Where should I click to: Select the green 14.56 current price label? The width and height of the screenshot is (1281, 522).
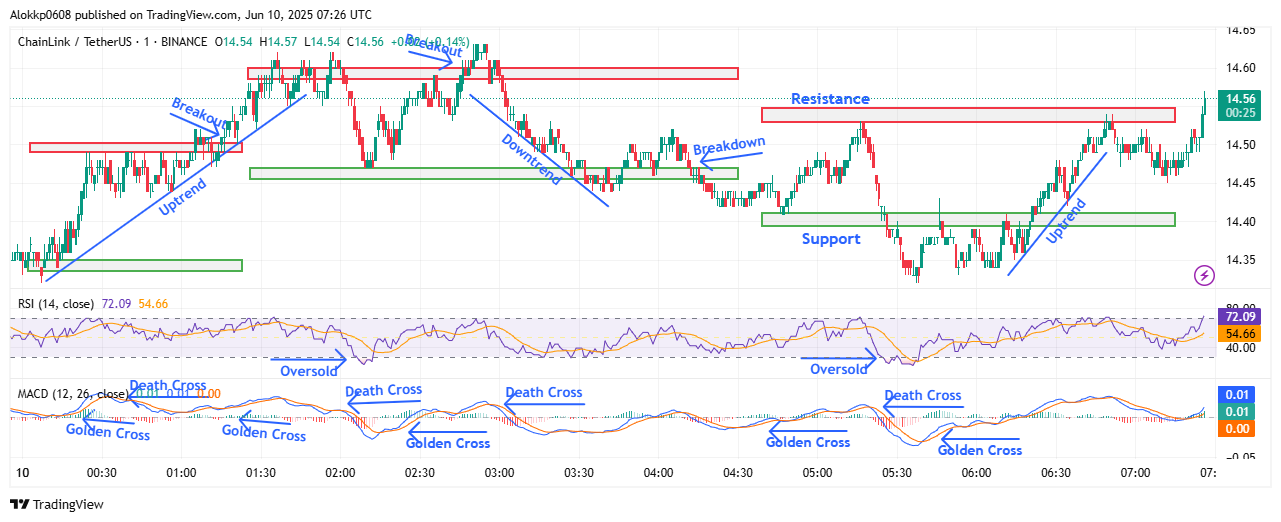tap(1241, 98)
